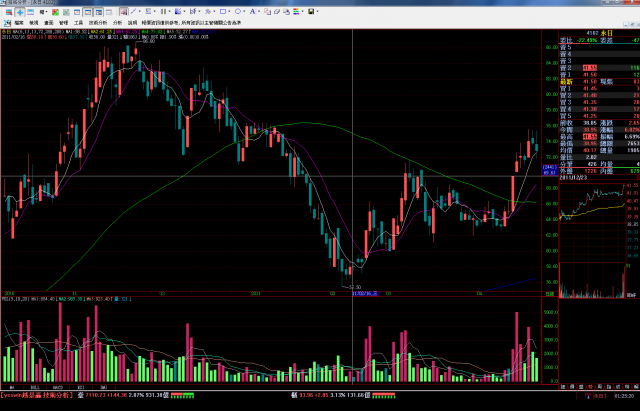Open the 視 dropdown in the toolbar
This screenshot has width=640, height=411.
tap(43, 12)
